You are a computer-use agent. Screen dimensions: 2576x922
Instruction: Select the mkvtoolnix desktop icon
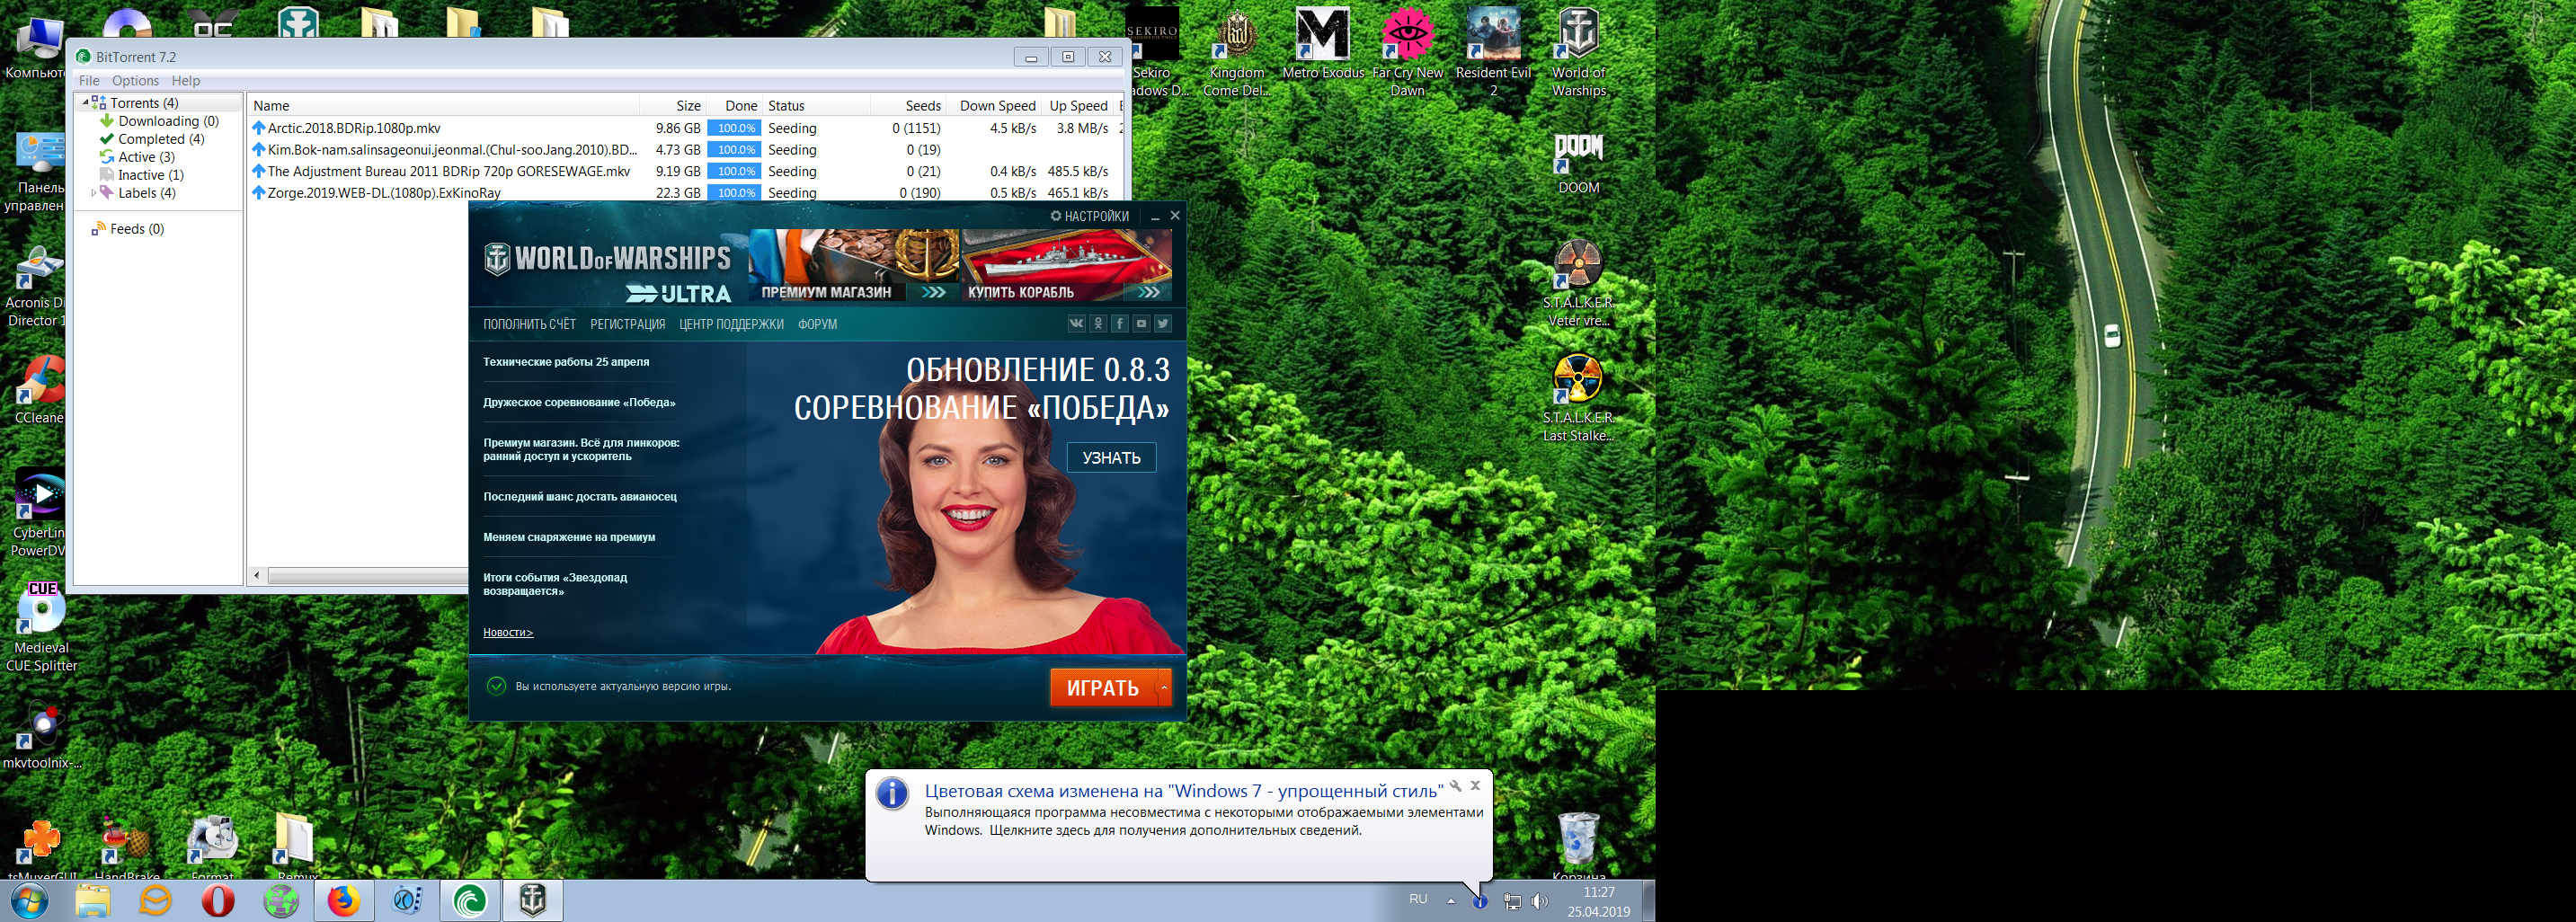42,736
